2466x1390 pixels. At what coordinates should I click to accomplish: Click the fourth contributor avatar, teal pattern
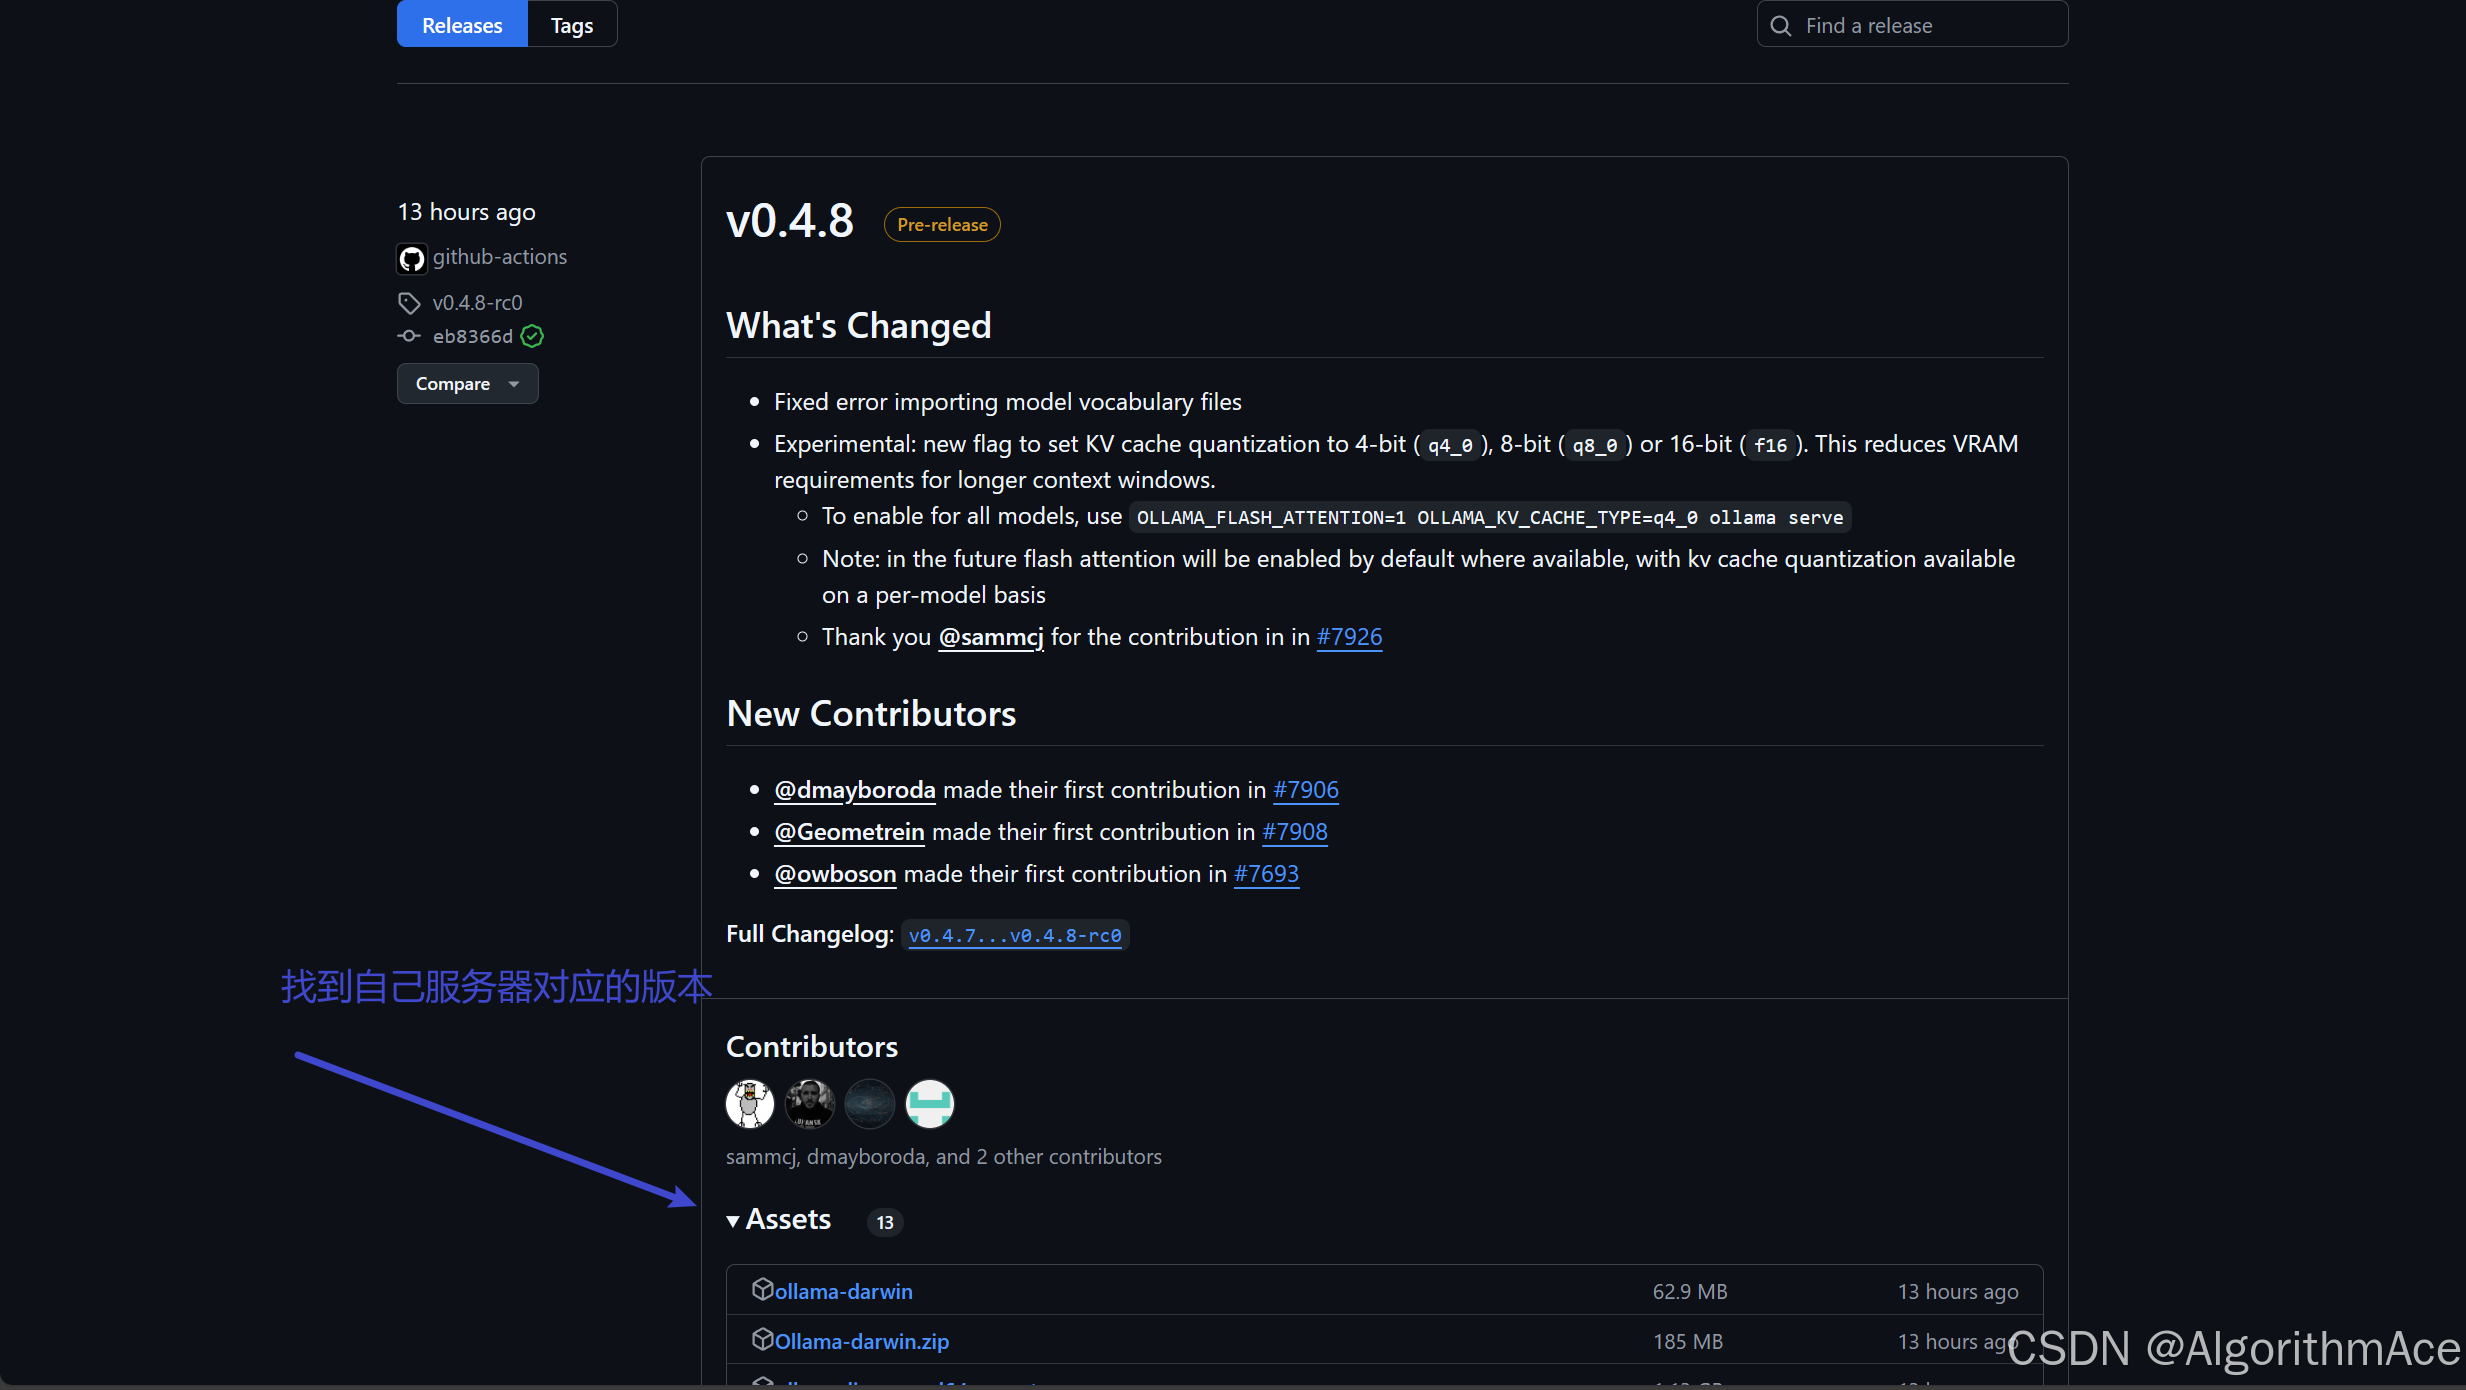click(930, 1104)
